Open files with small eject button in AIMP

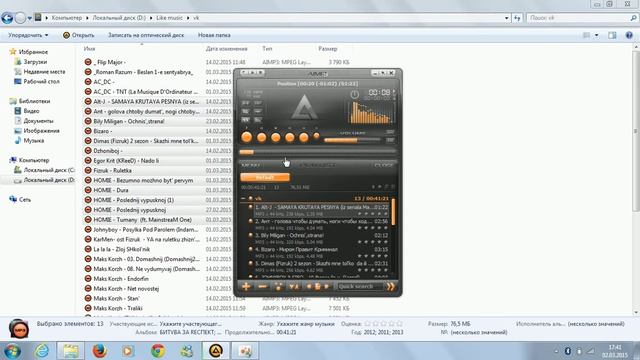[316, 136]
